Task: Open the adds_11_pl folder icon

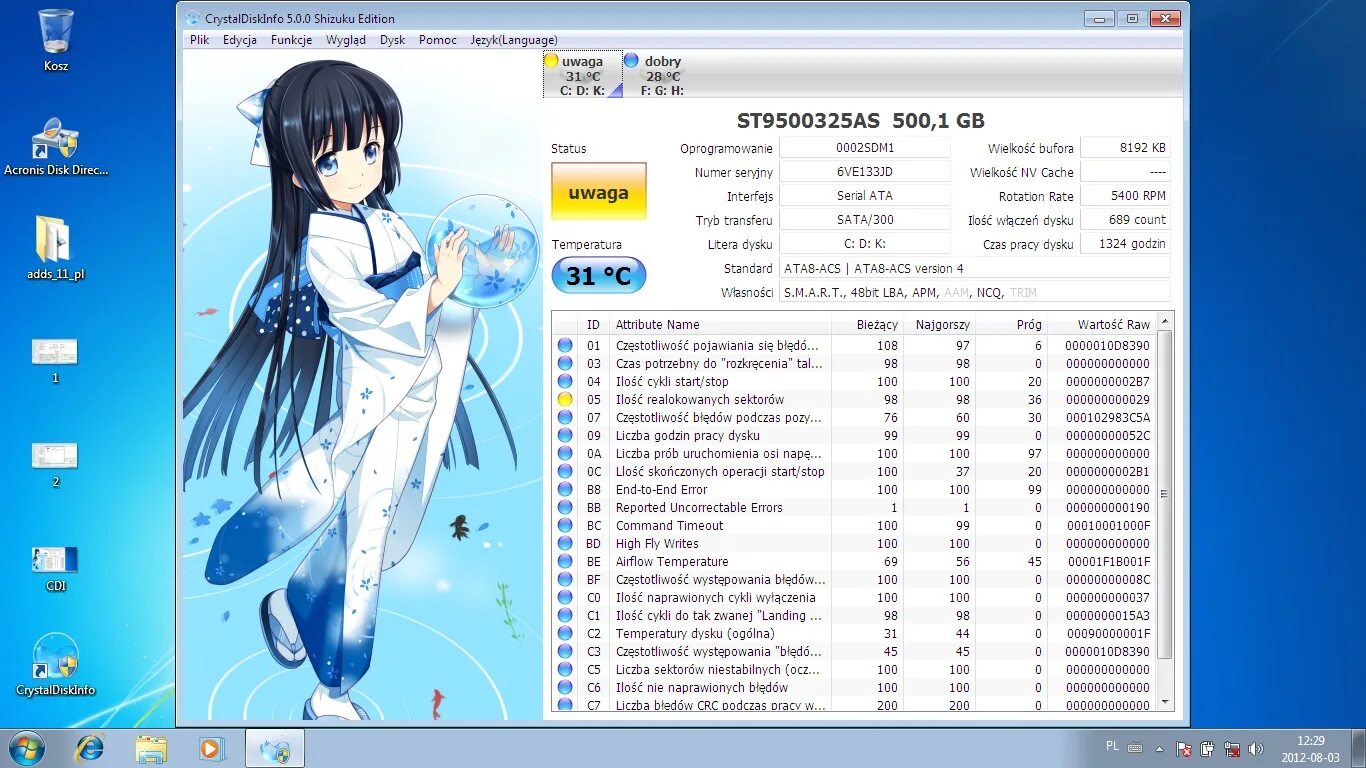Action: [x=56, y=248]
